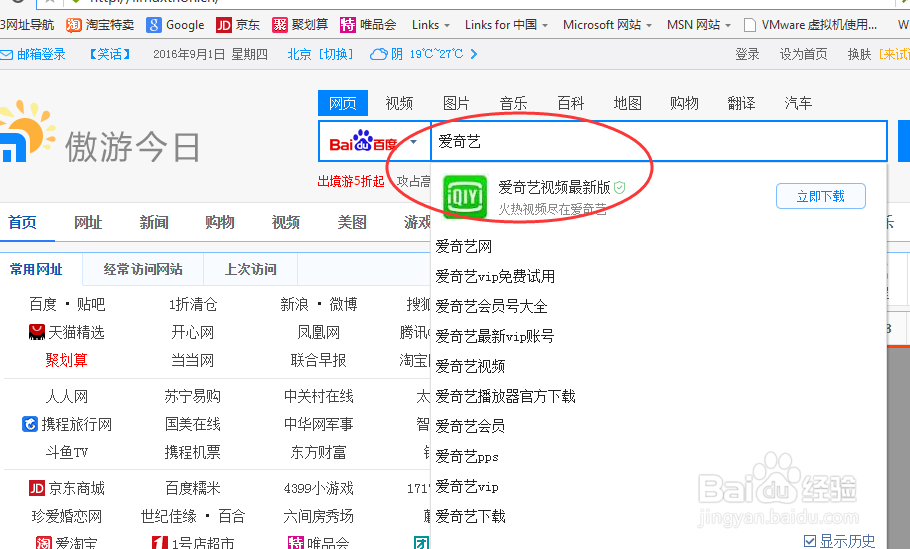The image size is (910, 549).
Task: Select the 视频 search tab
Action: 399,103
